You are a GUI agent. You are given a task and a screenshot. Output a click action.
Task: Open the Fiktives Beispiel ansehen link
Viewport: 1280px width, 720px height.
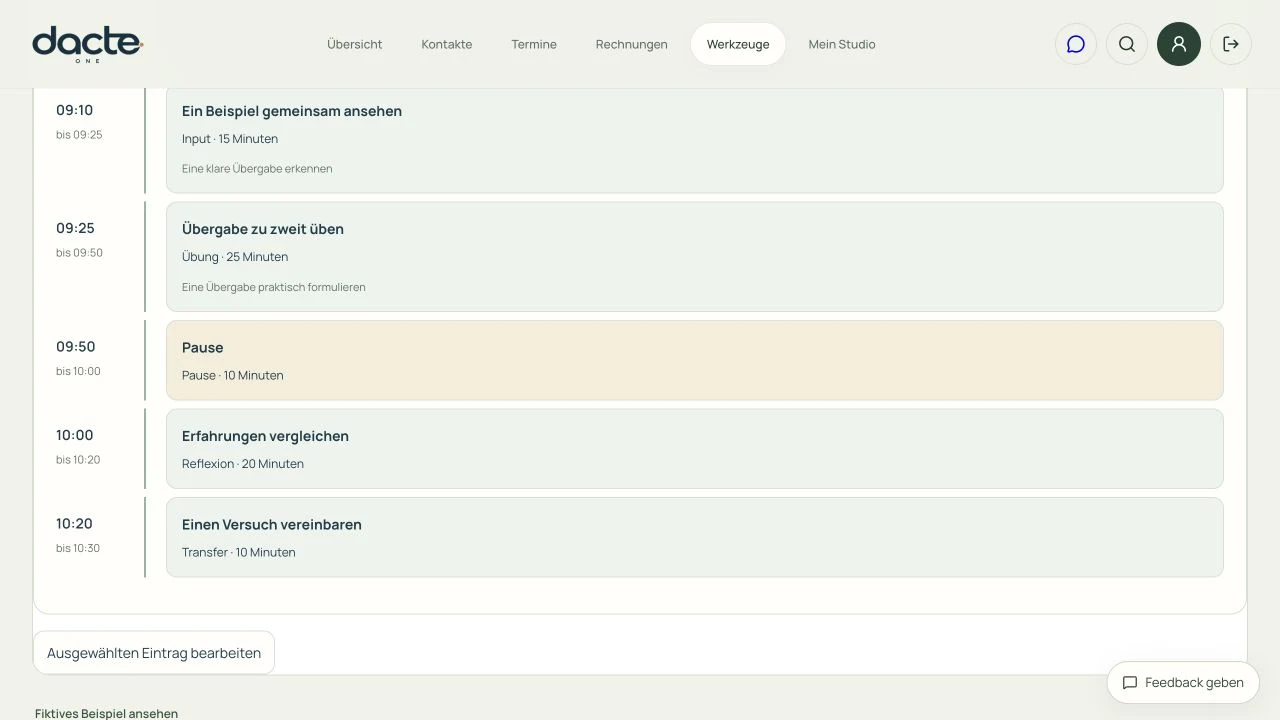coord(106,713)
